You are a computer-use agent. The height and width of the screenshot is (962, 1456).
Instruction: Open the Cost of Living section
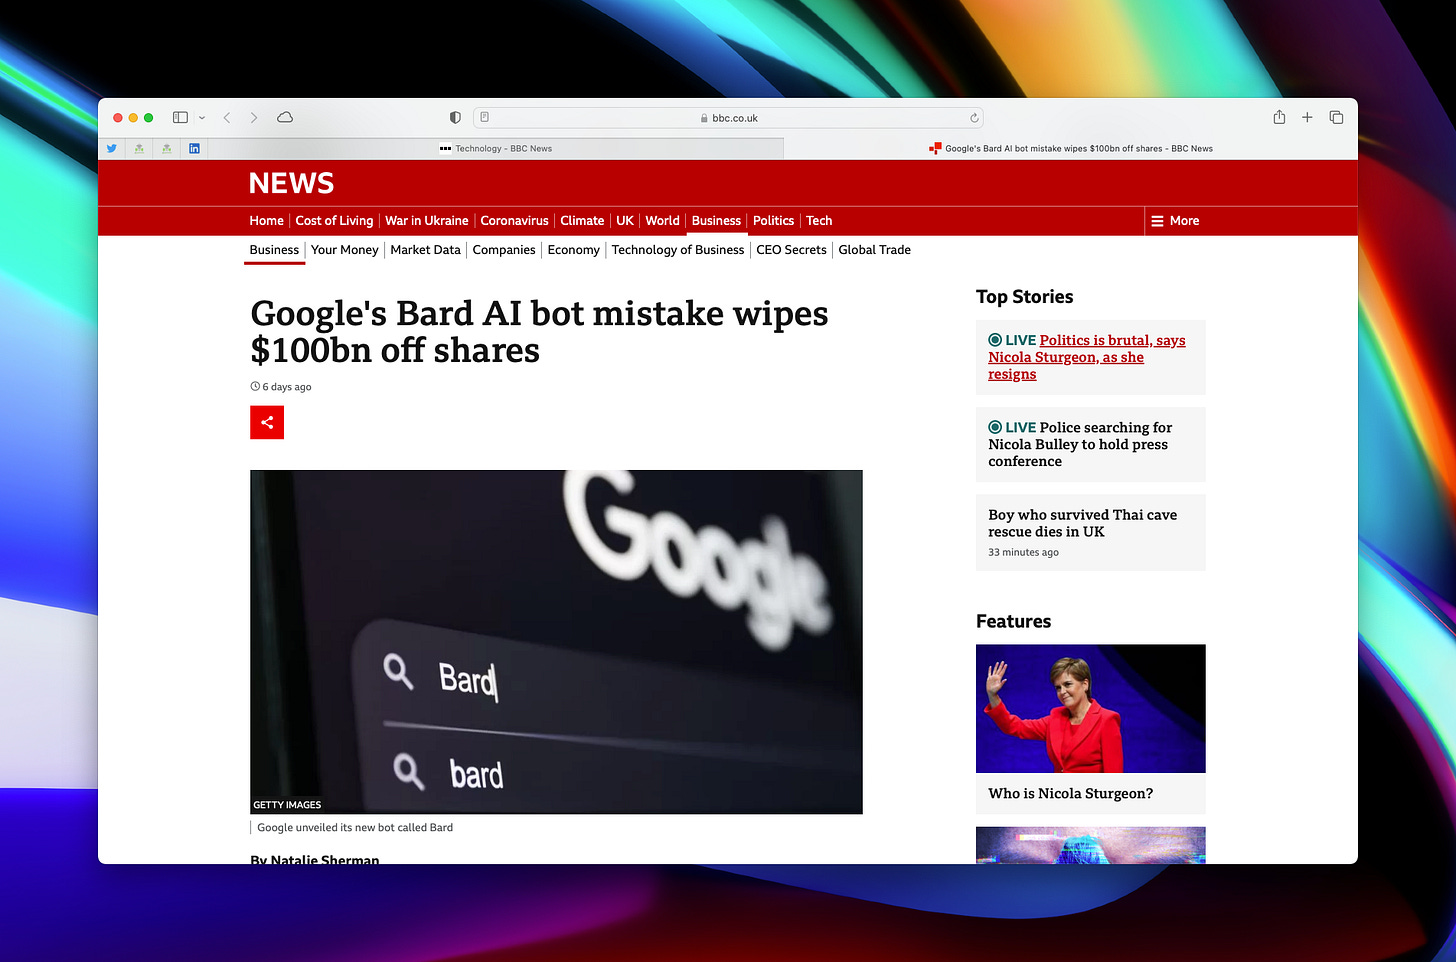pyautogui.click(x=334, y=221)
